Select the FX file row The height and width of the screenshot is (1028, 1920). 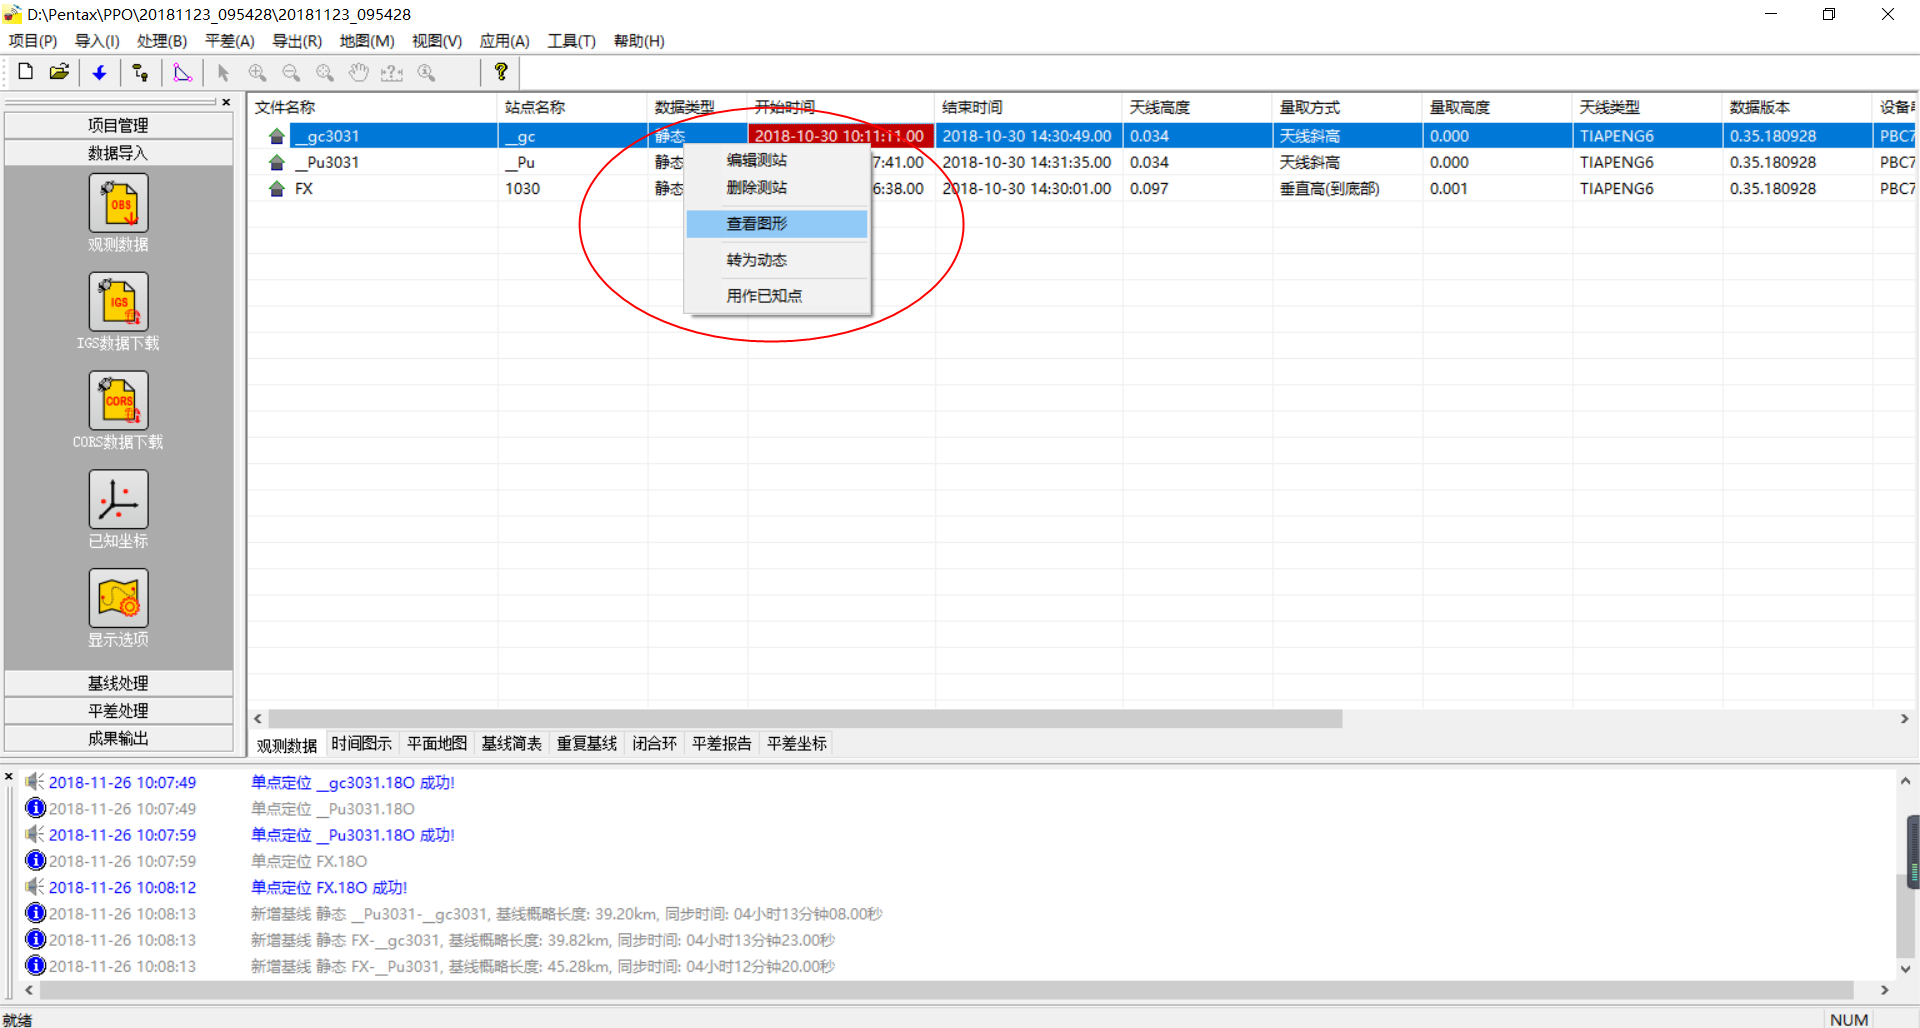[x=304, y=189]
